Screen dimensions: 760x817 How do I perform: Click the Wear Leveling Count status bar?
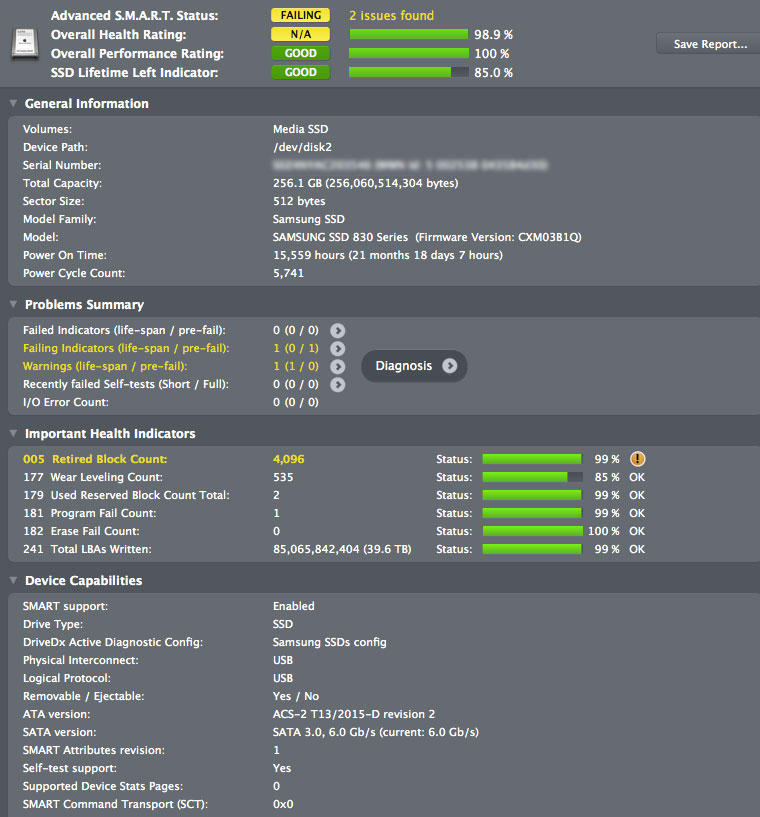(x=532, y=477)
